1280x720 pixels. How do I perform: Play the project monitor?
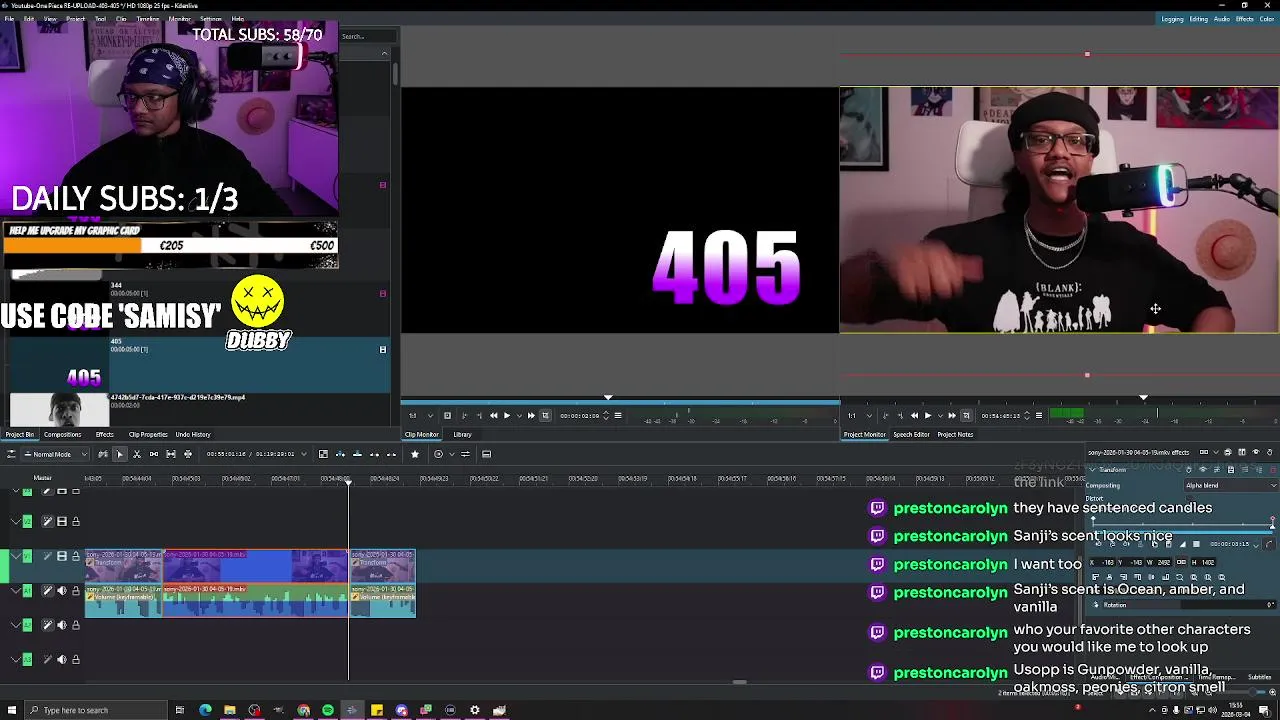point(928,415)
